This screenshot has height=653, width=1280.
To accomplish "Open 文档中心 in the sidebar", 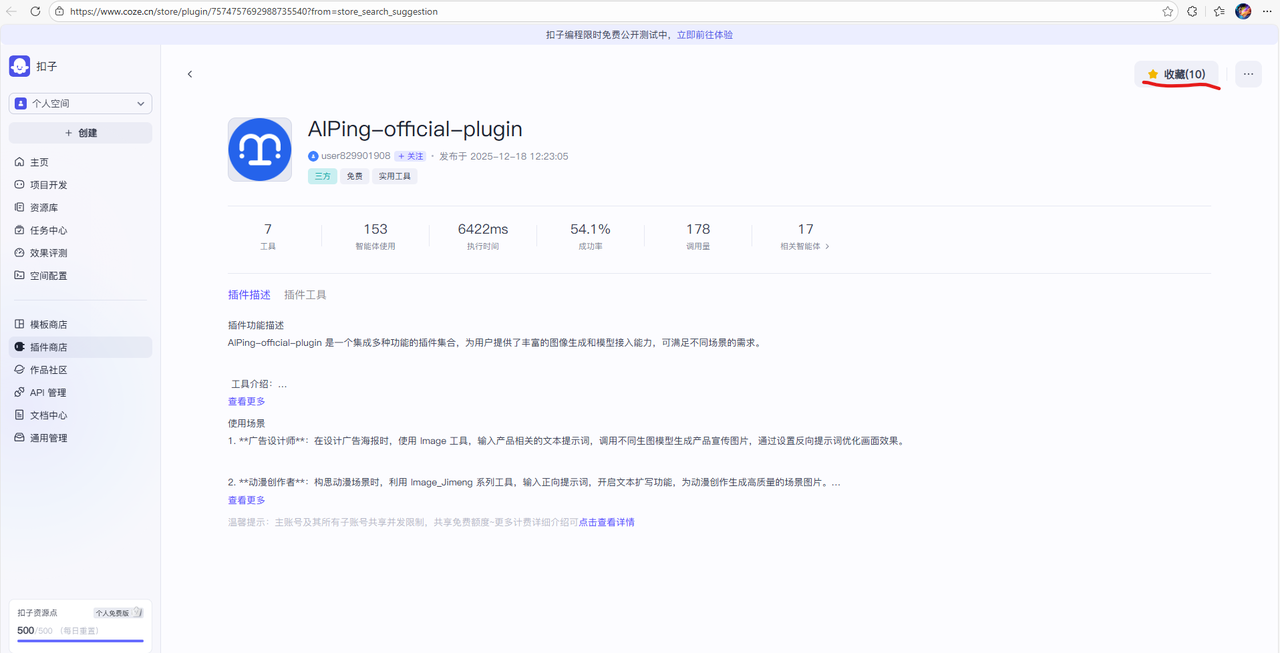I will point(80,415).
